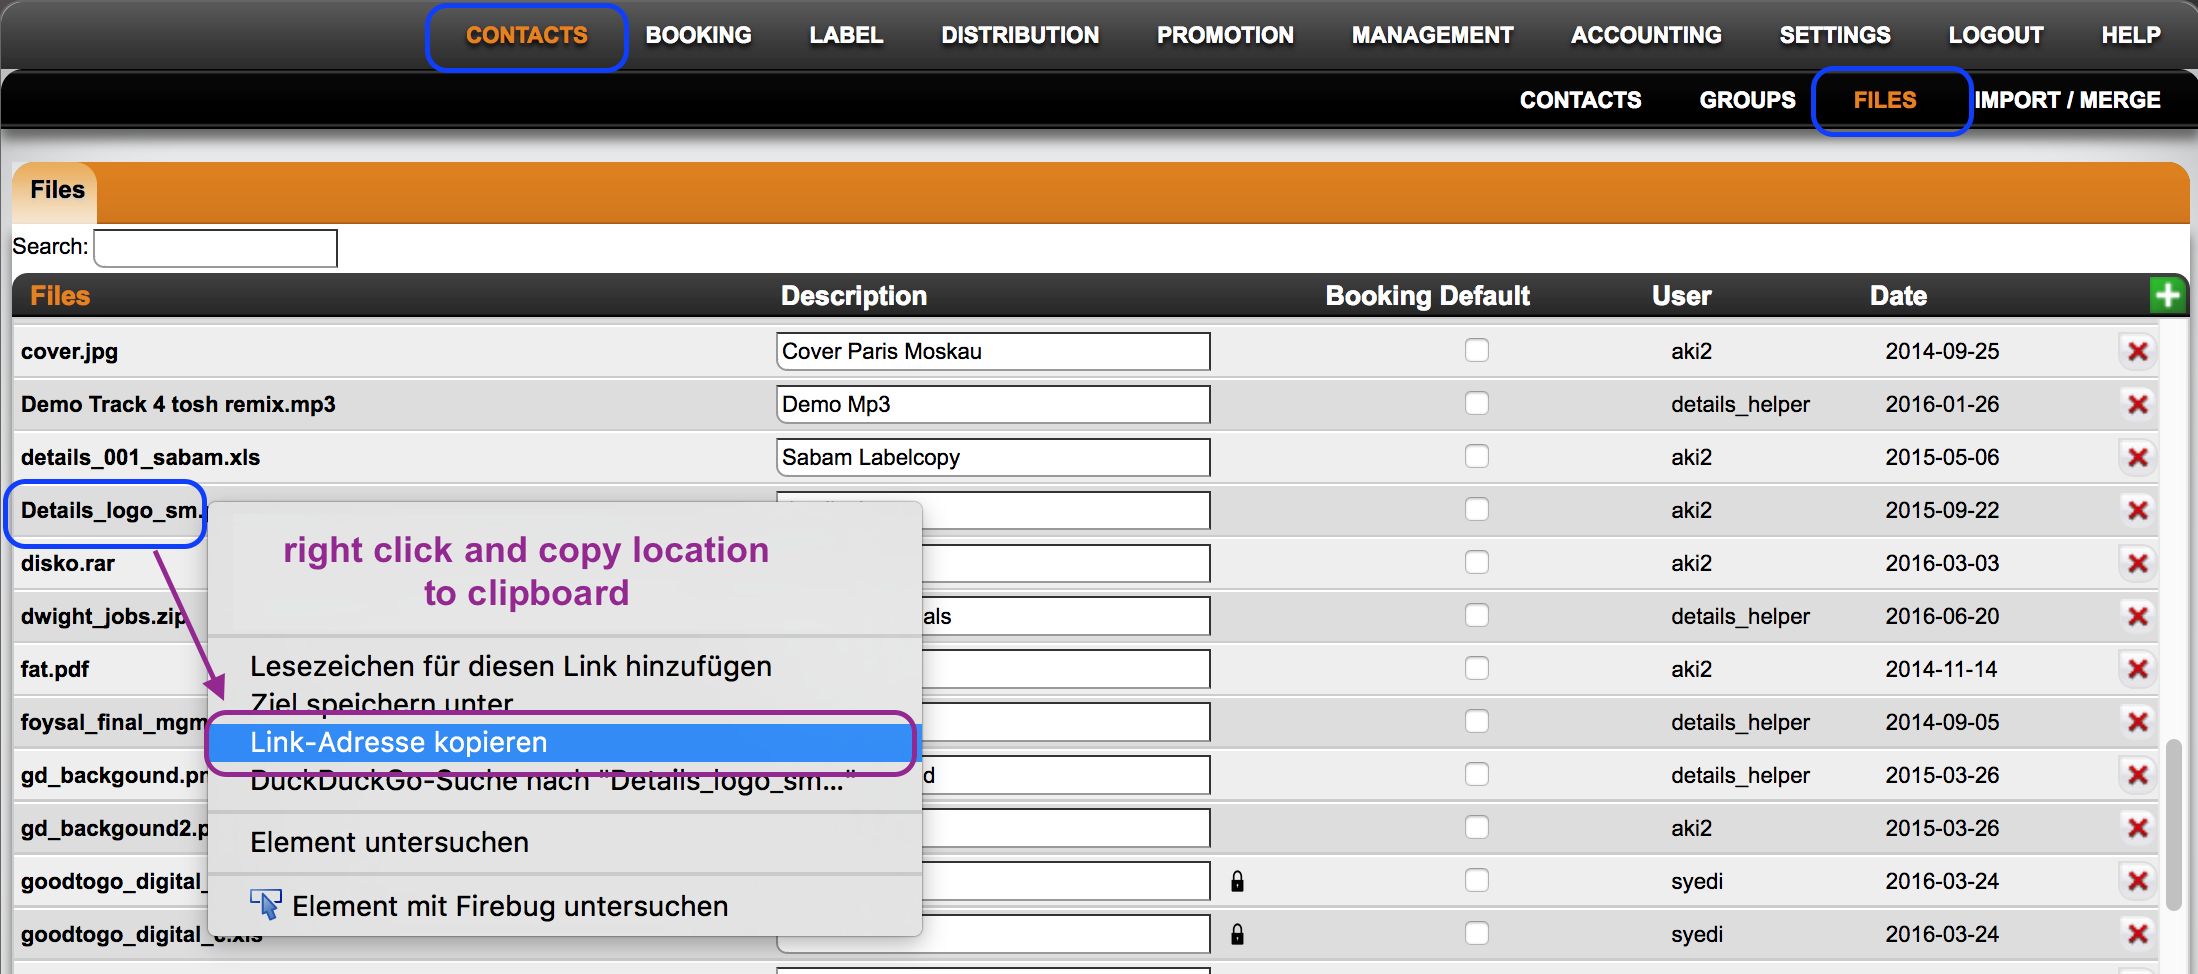Open IMPORT / MERGE section
Viewport: 2198px width, 974px height.
click(x=2067, y=100)
